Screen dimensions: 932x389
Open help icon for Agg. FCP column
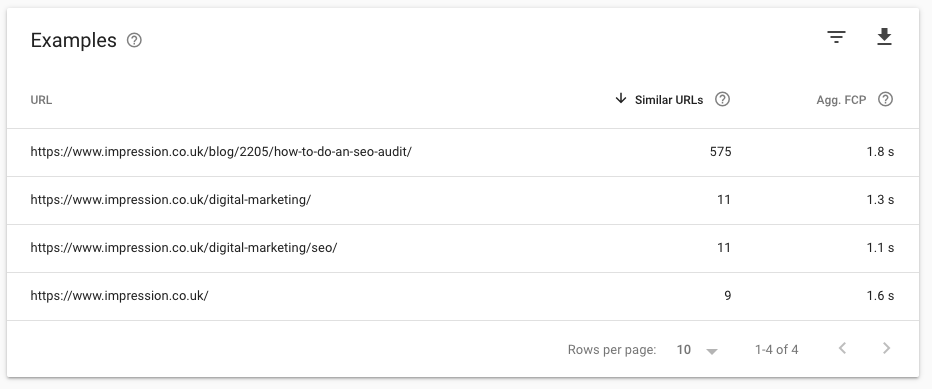click(x=885, y=99)
